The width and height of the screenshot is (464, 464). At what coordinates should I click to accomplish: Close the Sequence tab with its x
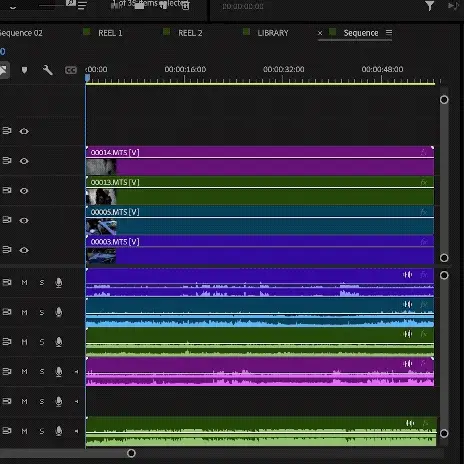[x=320, y=33]
